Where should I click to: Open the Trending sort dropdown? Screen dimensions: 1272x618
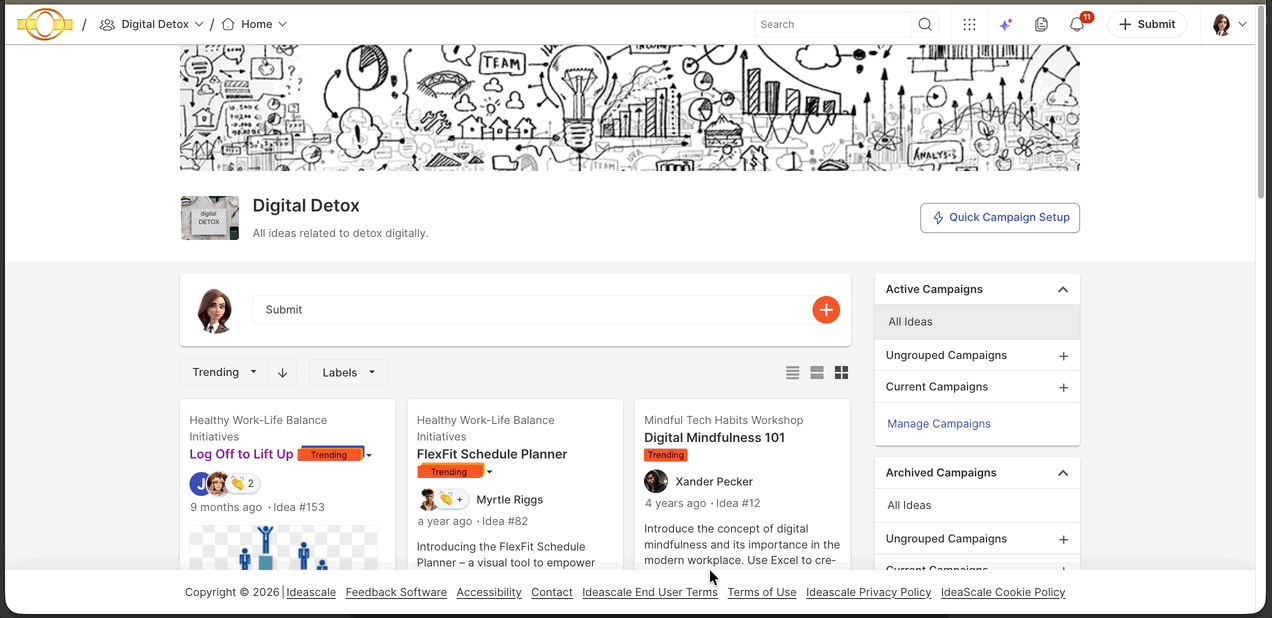(x=224, y=373)
